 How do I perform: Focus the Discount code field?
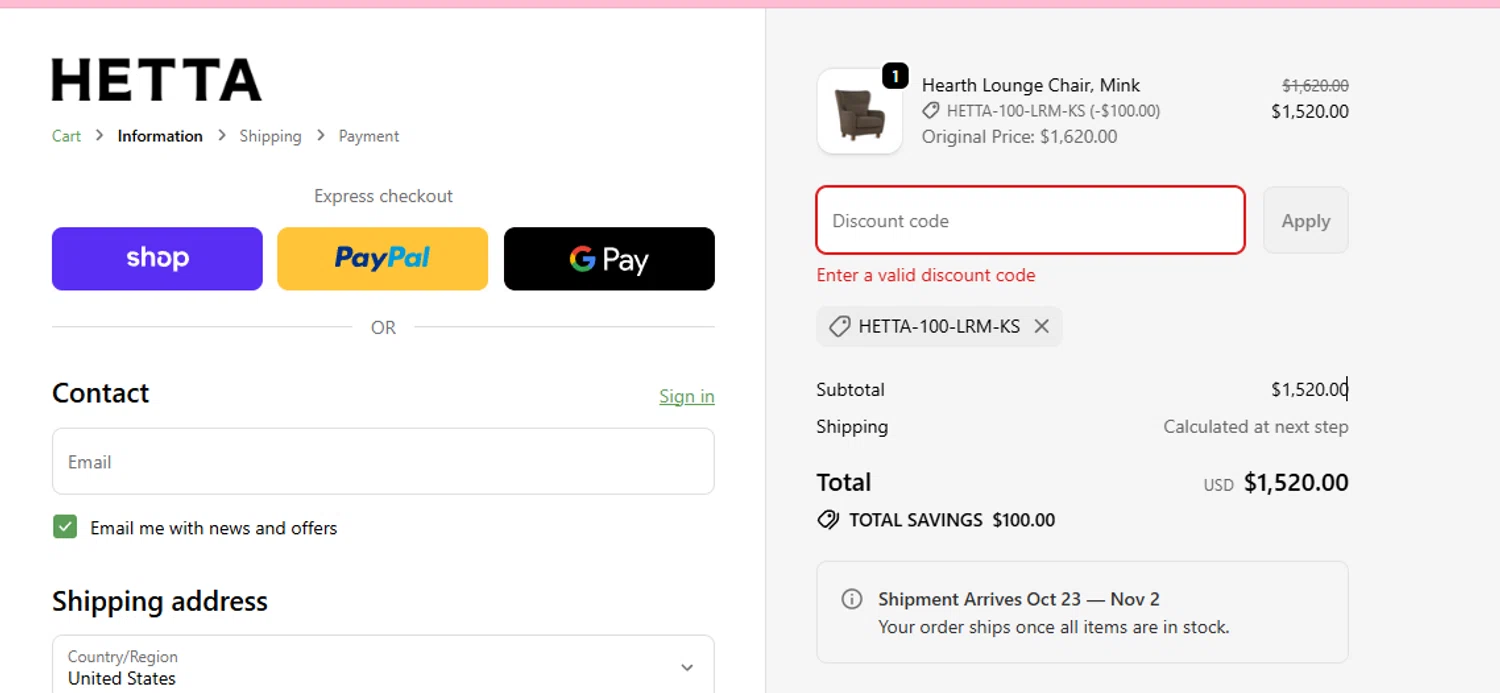[x=1031, y=220]
